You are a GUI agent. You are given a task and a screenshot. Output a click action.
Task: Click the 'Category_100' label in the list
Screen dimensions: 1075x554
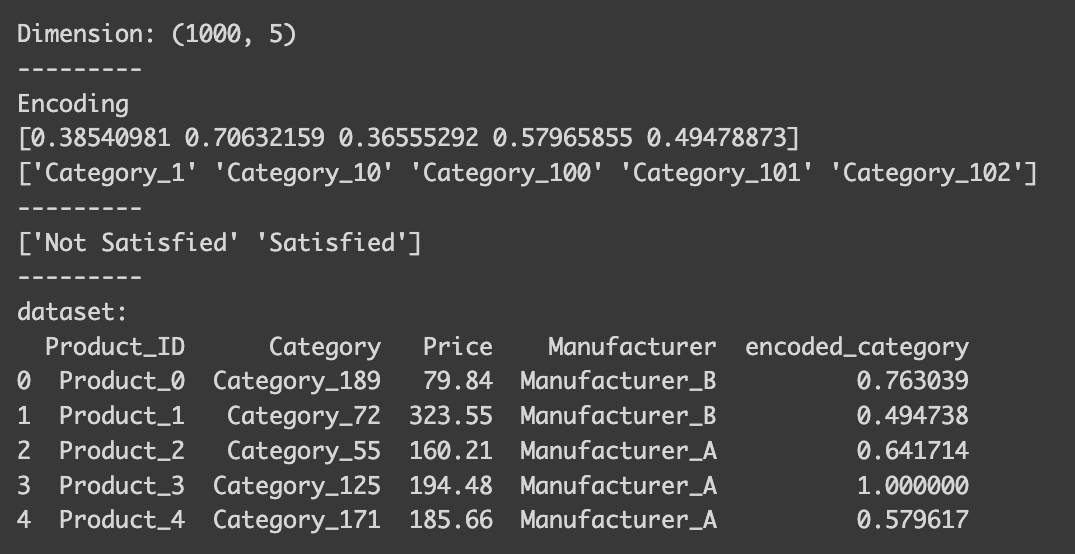pos(509,174)
